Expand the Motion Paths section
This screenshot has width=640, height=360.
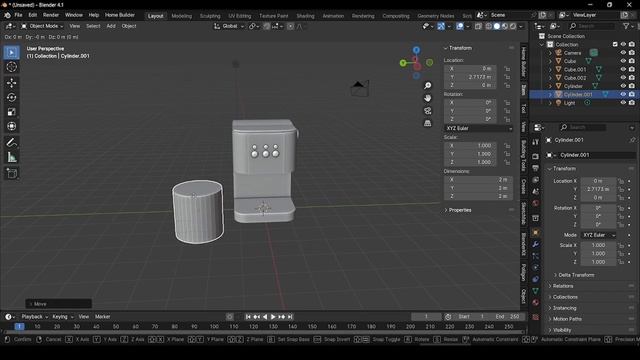pyautogui.click(x=567, y=319)
